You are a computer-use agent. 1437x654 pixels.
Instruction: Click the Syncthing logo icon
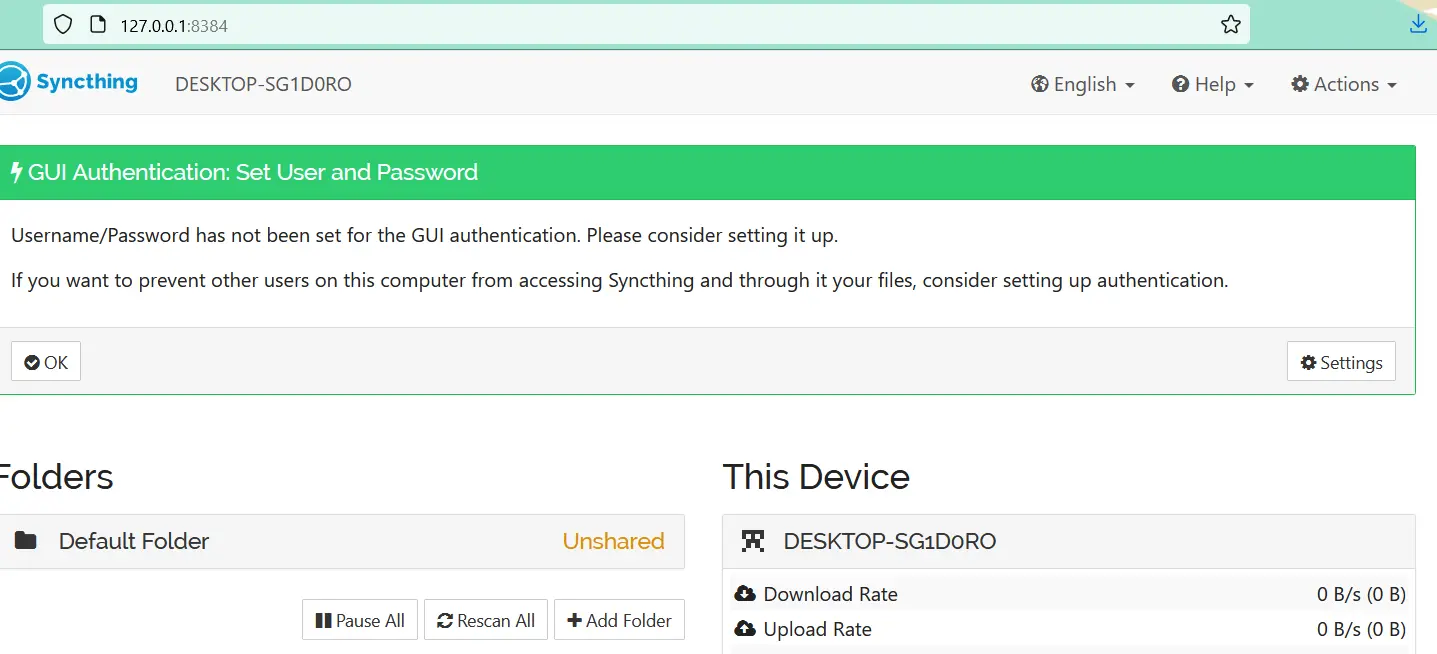point(13,82)
